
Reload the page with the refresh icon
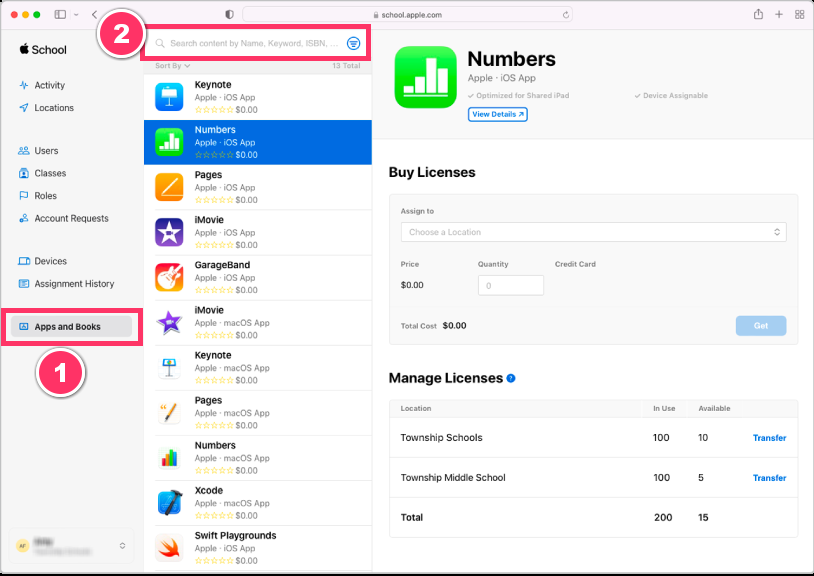coord(565,15)
